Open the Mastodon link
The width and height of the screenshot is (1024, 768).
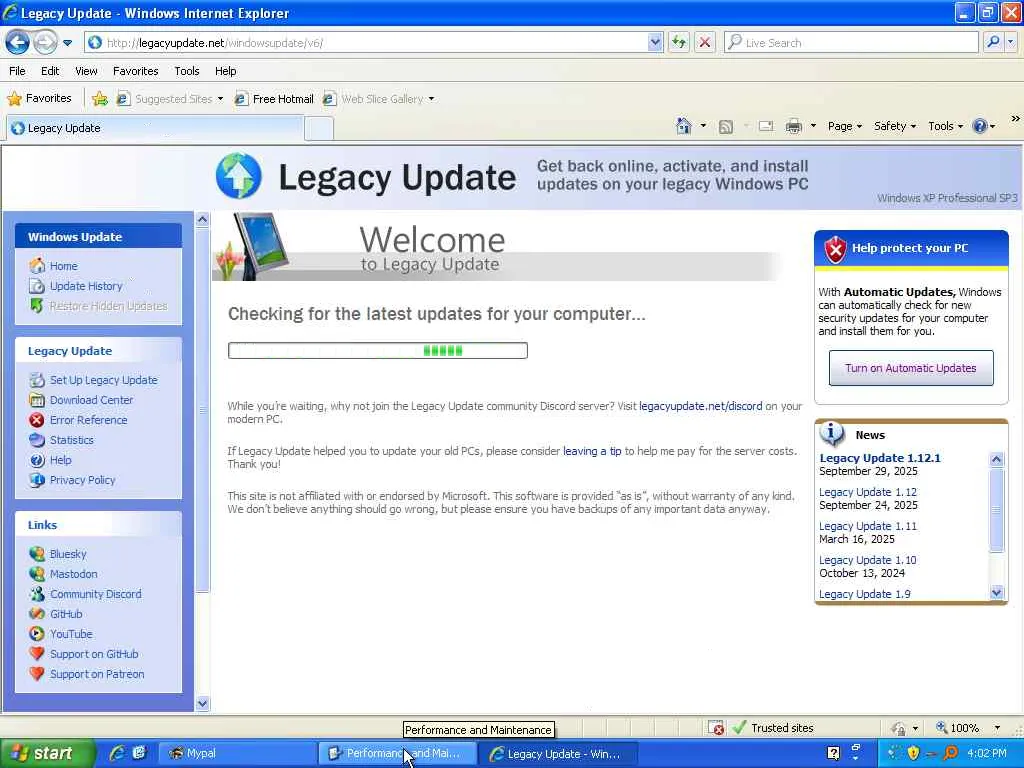73,574
